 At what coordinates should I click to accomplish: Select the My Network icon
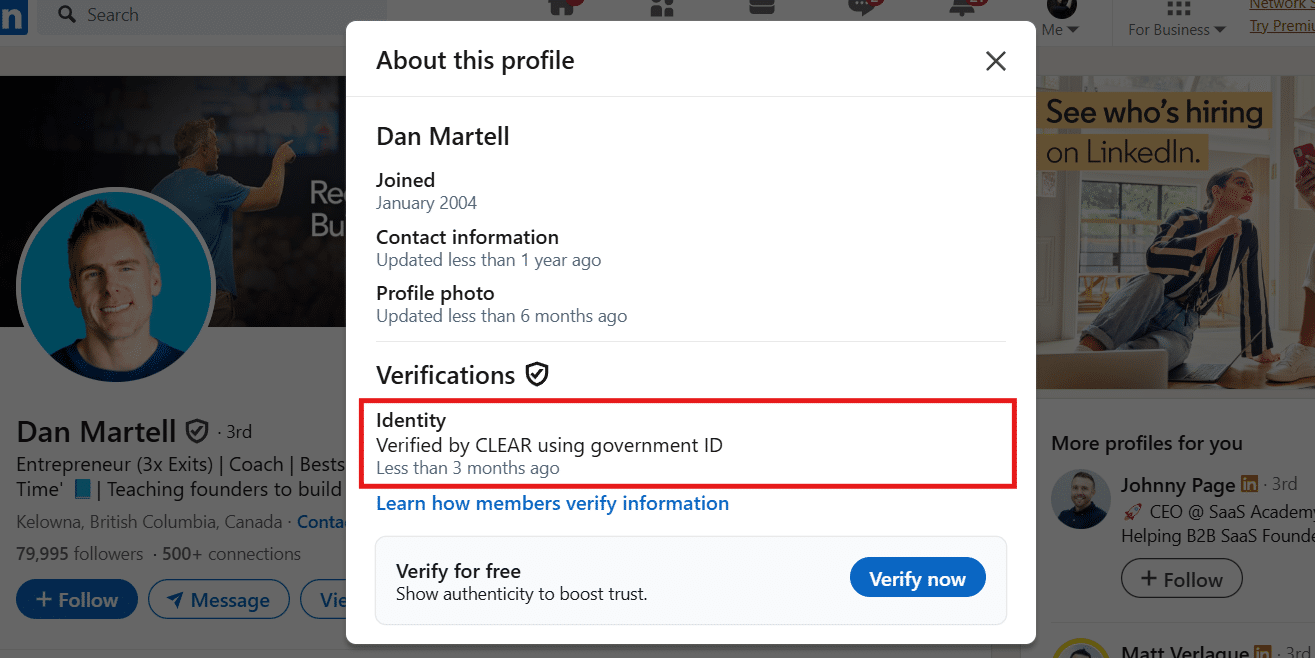pyautogui.click(x=660, y=8)
